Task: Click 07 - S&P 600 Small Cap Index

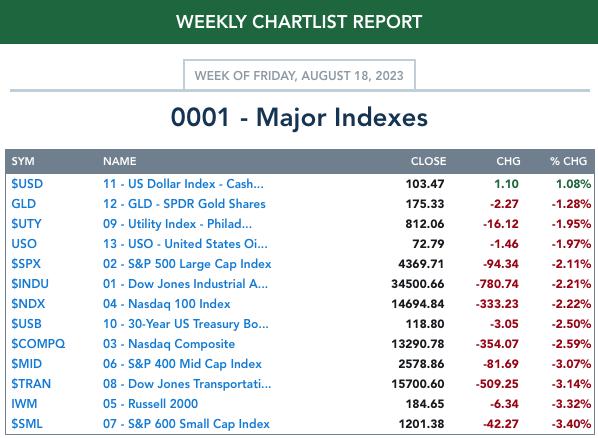Action: click(186, 424)
